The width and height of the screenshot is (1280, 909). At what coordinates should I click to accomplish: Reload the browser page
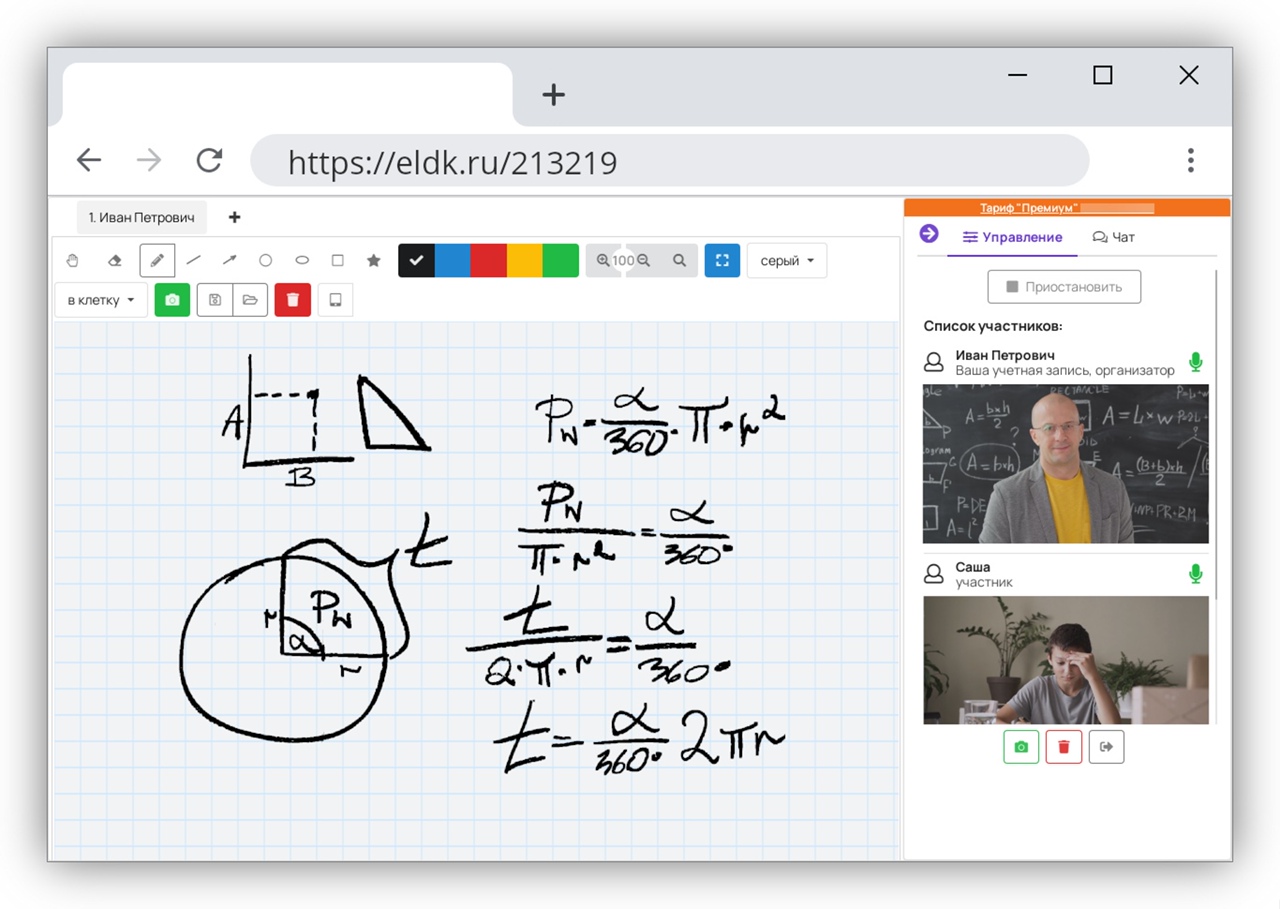(x=209, y=160)
